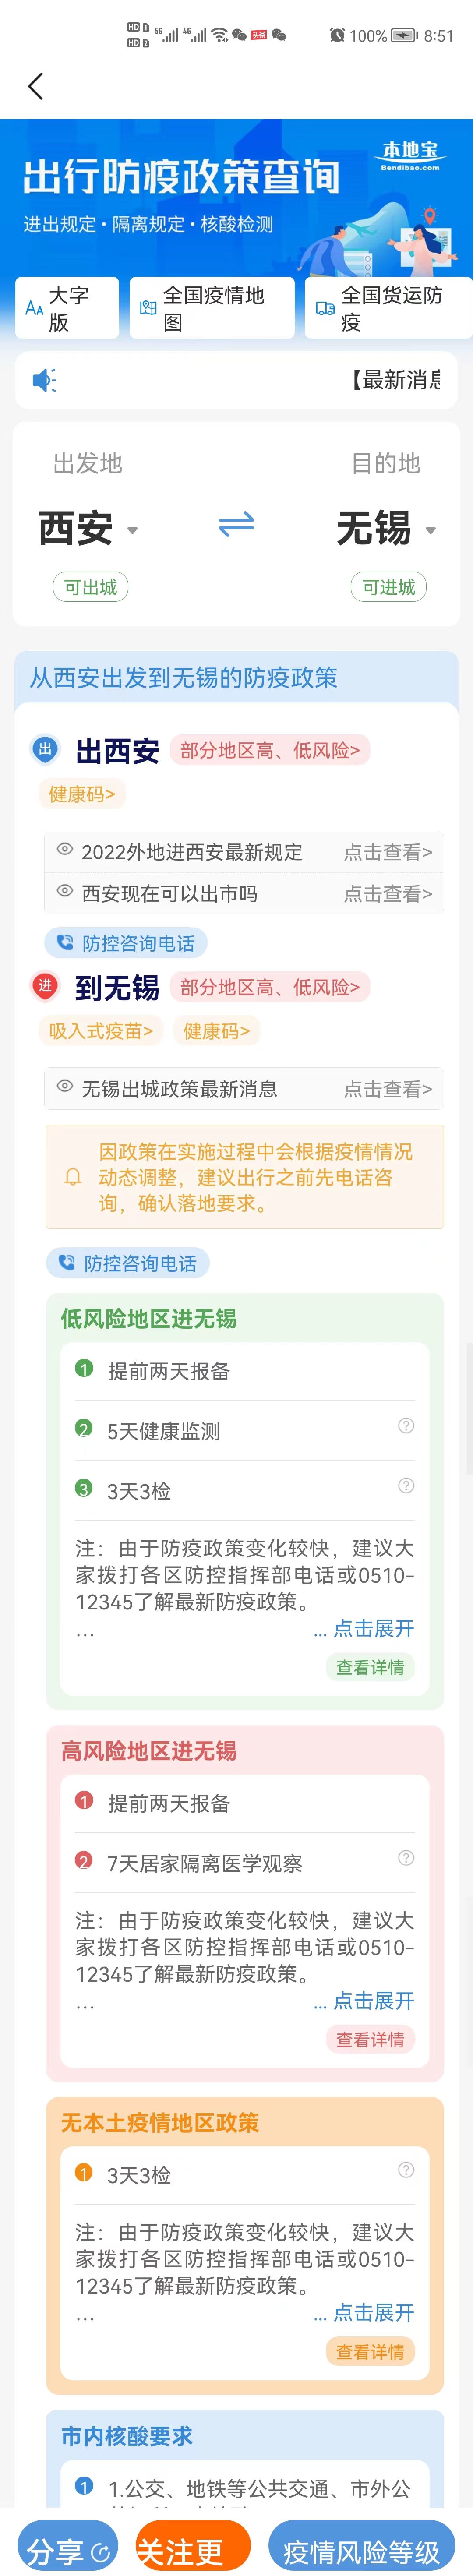The height and width of the screenshot is (2576, 473).
Task: Expand 点击展开 in 低风险地区进无锡 section
Action: tap(364, 1628)
